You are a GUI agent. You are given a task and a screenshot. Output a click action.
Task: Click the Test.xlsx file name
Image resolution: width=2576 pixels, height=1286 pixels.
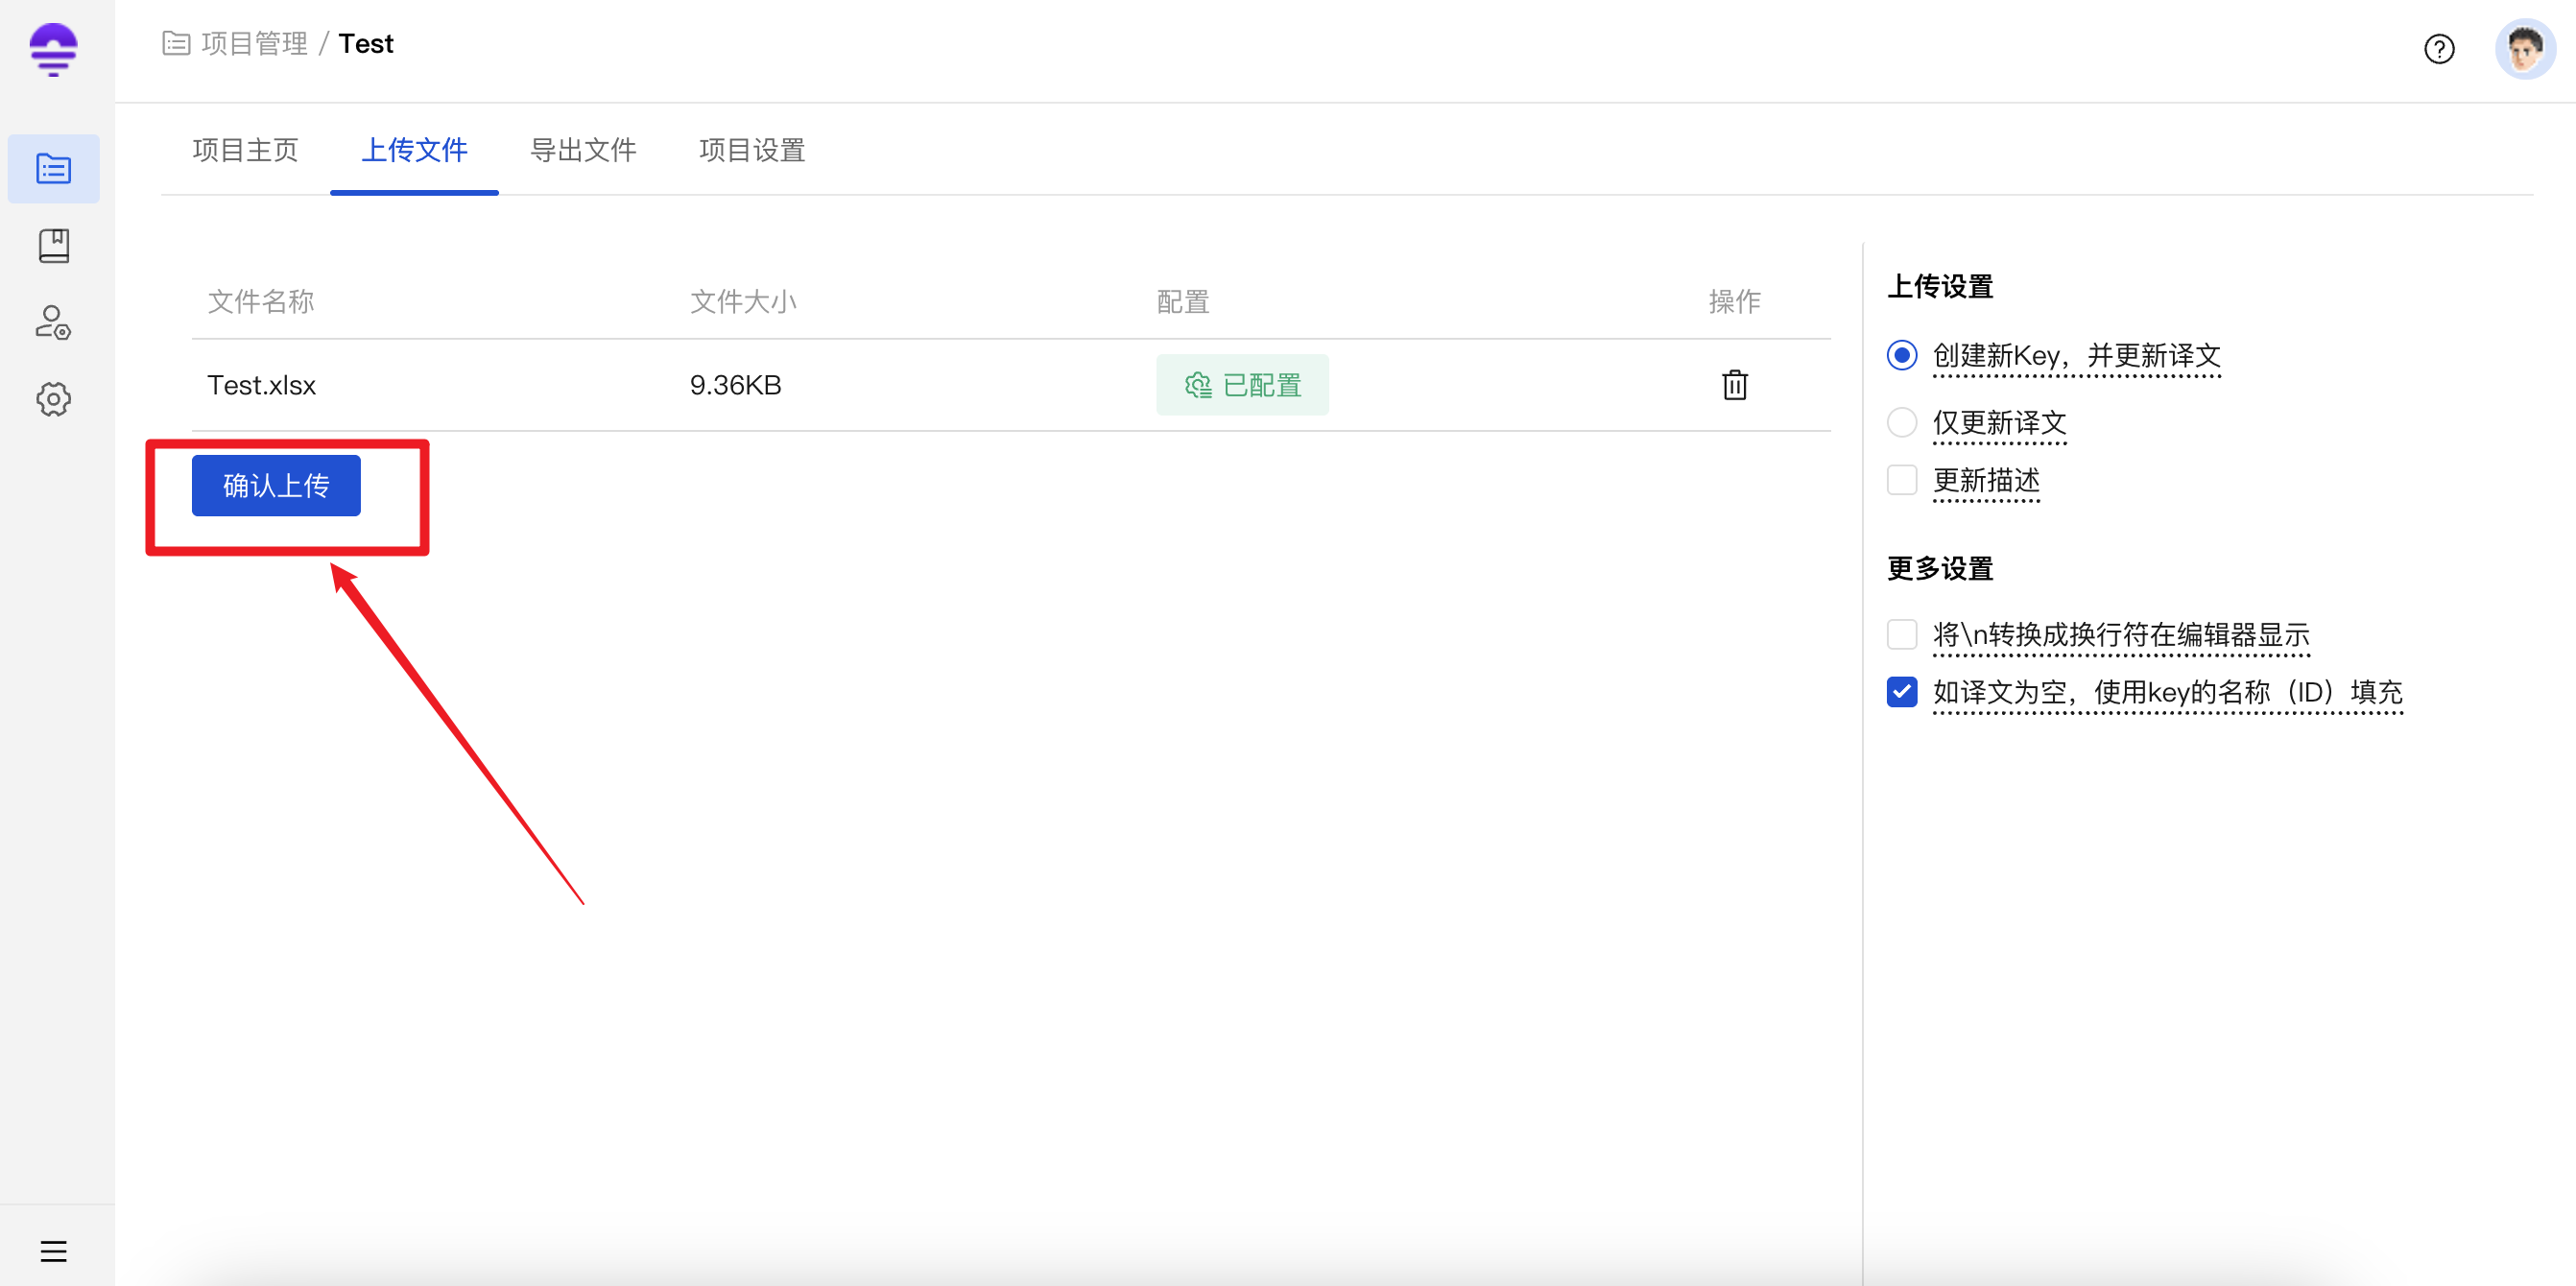[x=261, y=385]
